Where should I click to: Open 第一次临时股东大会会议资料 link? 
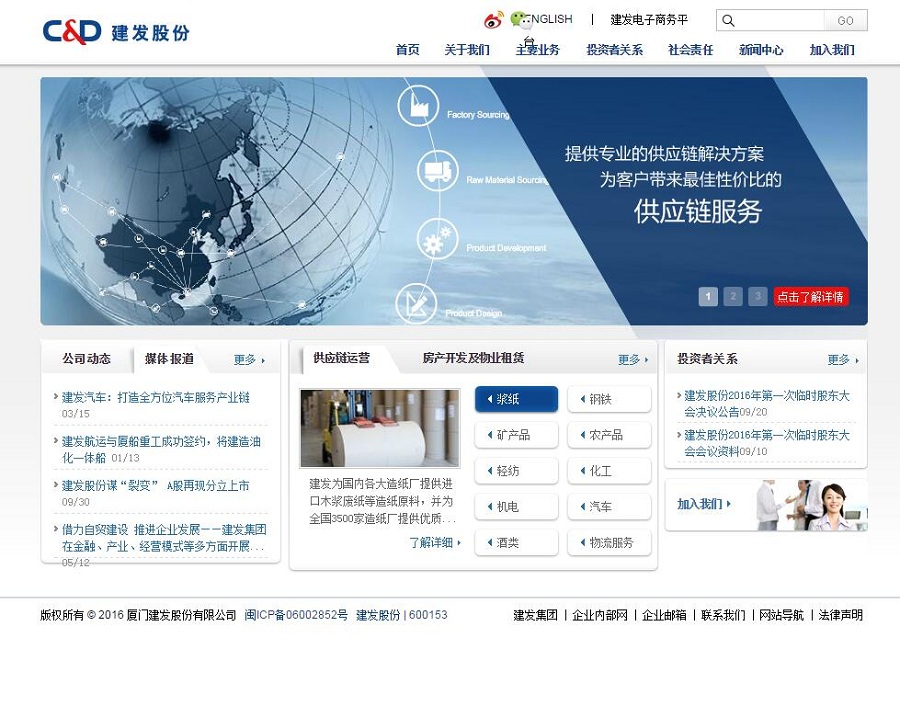[x=766, y=443]
